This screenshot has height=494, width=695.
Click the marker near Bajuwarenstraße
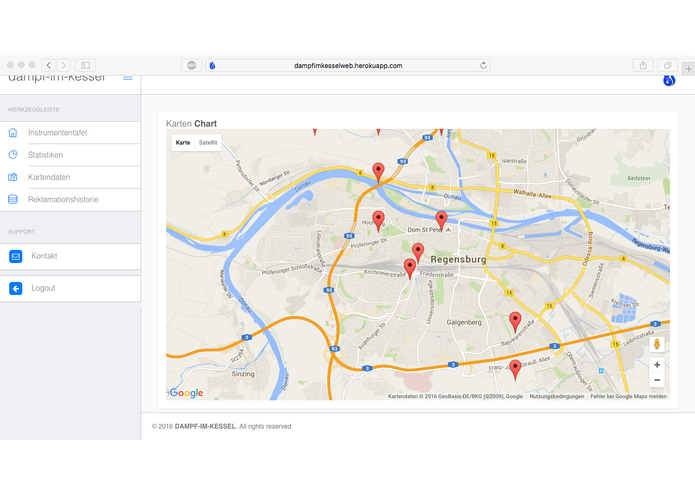tap(515, 322)
